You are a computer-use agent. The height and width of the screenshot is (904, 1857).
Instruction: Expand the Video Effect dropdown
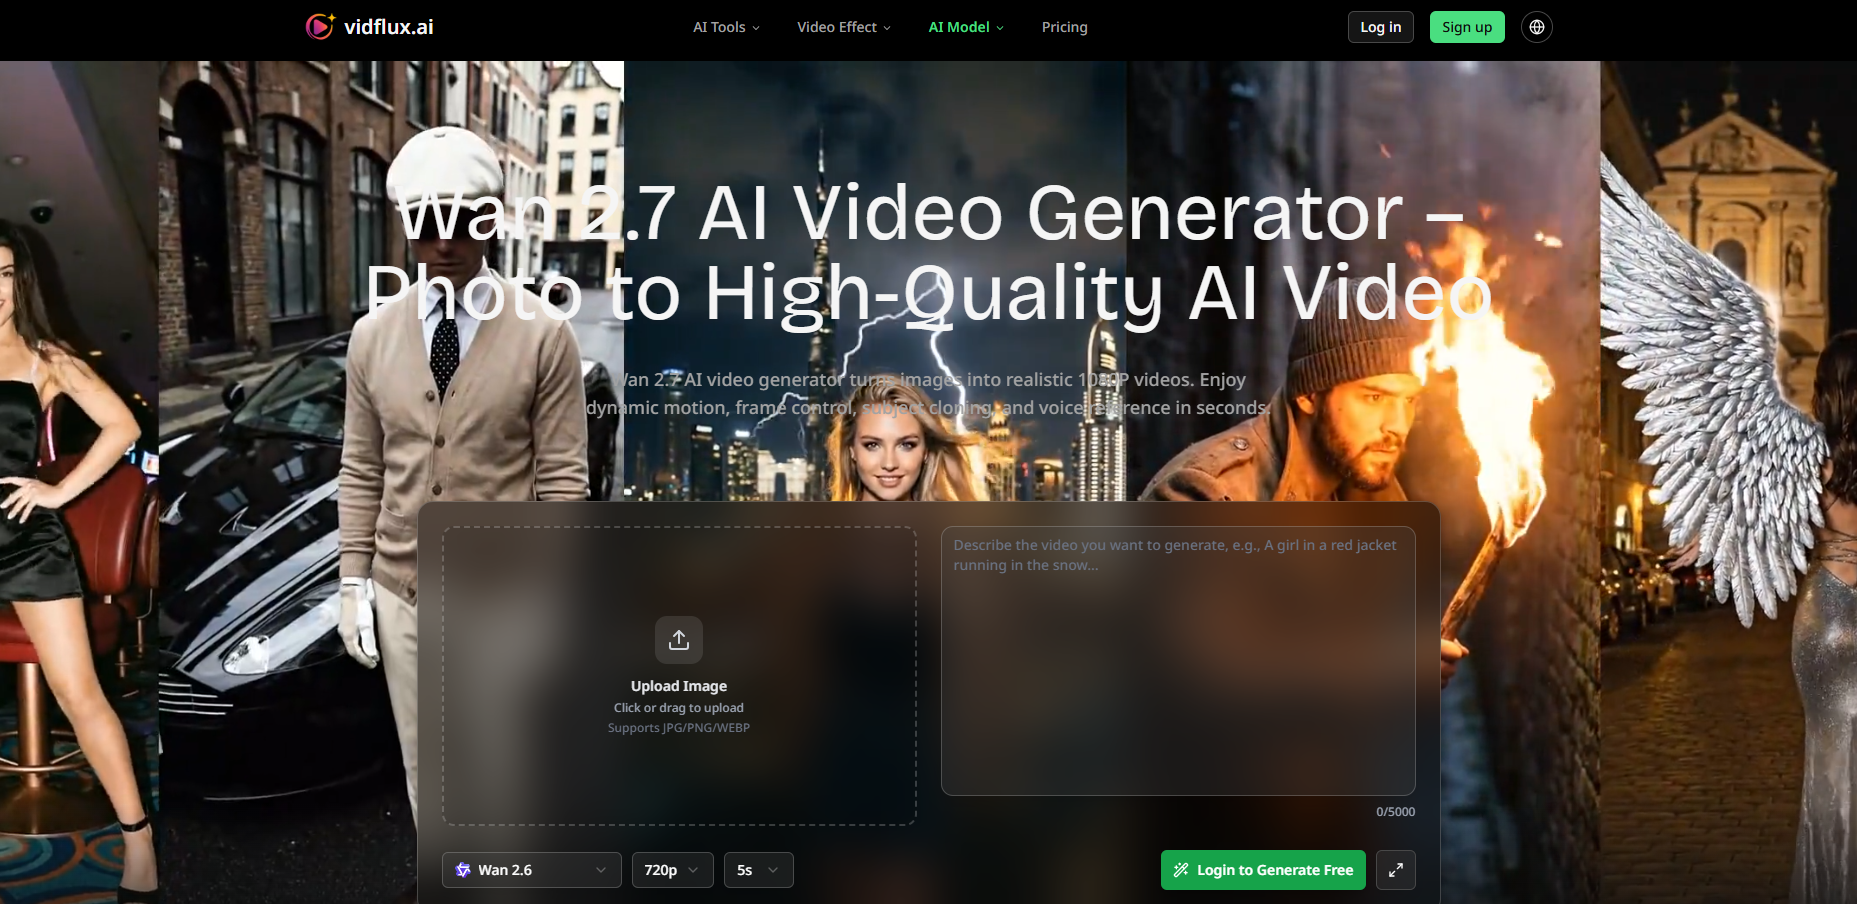click(843, 27)
